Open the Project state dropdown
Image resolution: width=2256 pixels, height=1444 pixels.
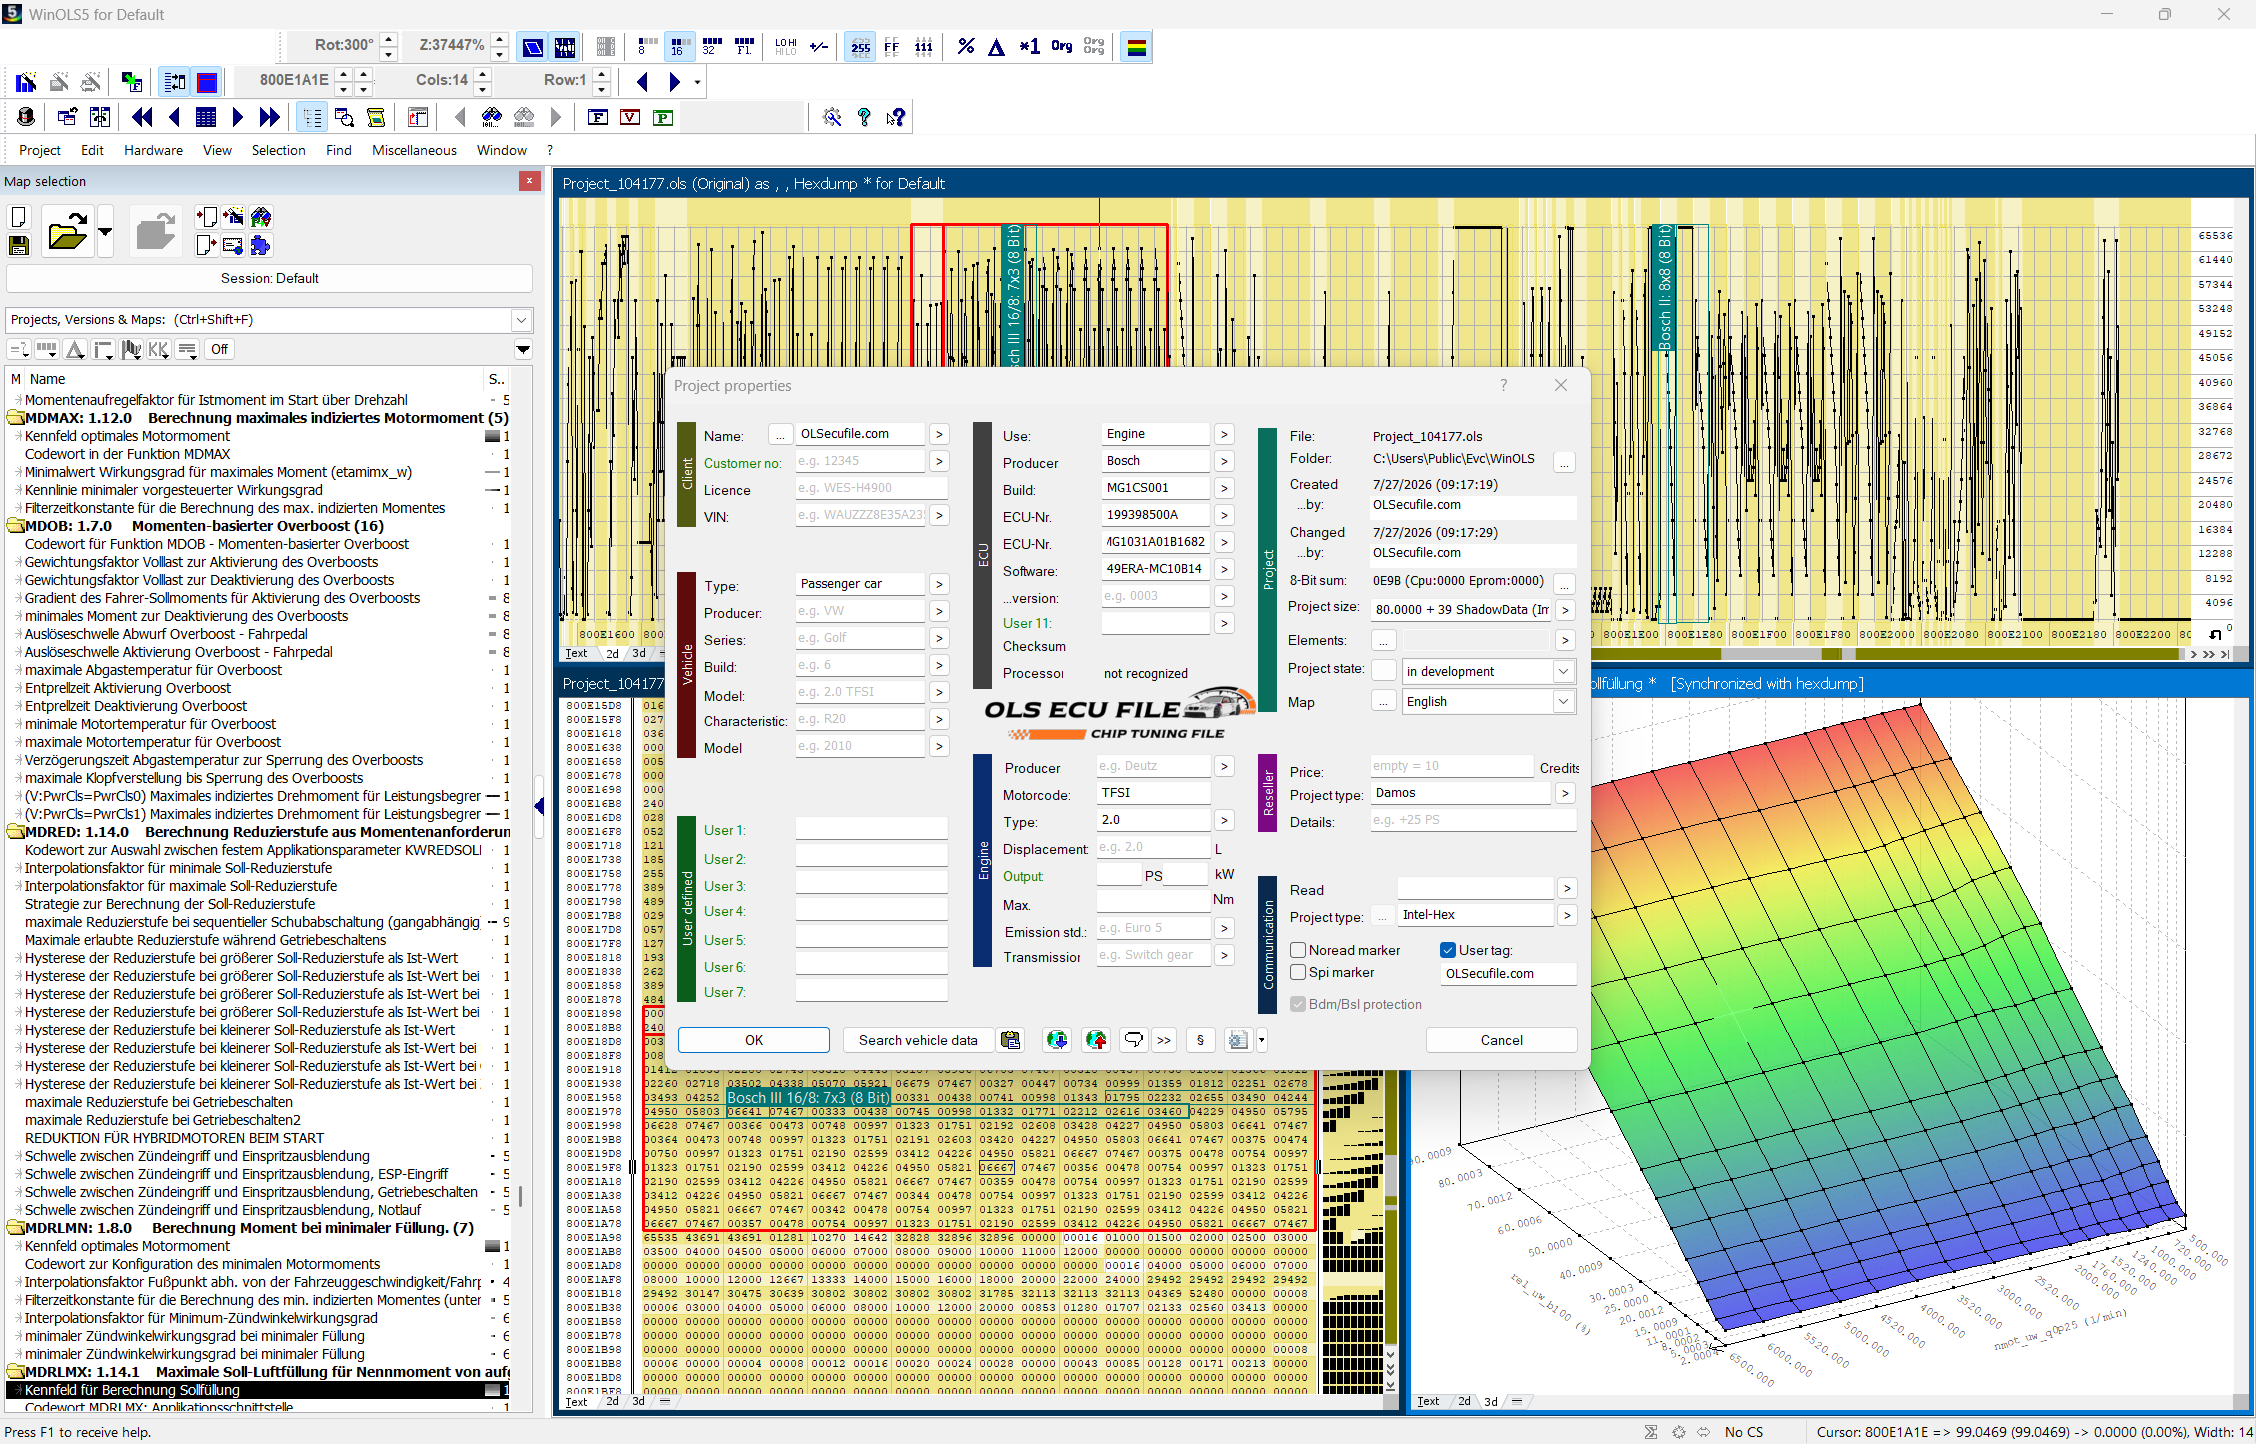click(1563, 671)
